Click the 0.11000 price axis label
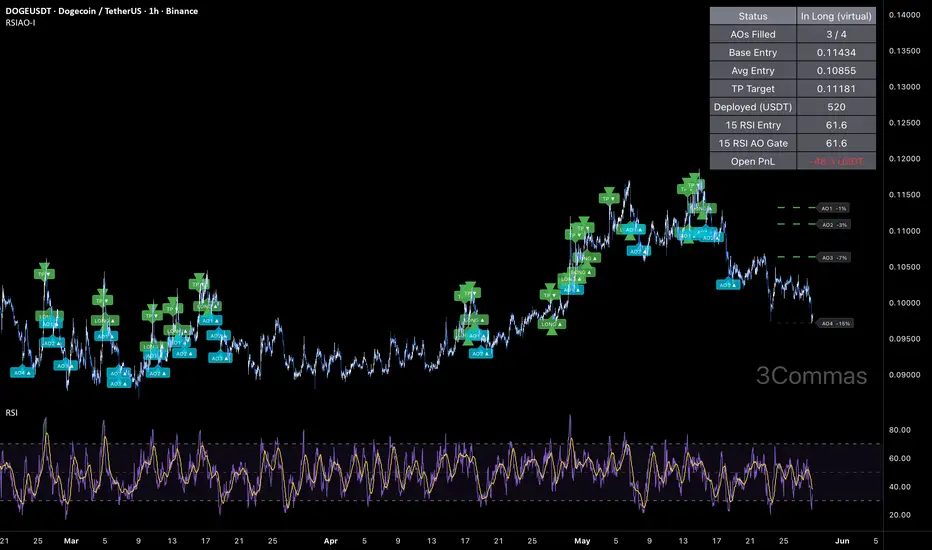 pos(904,231)
